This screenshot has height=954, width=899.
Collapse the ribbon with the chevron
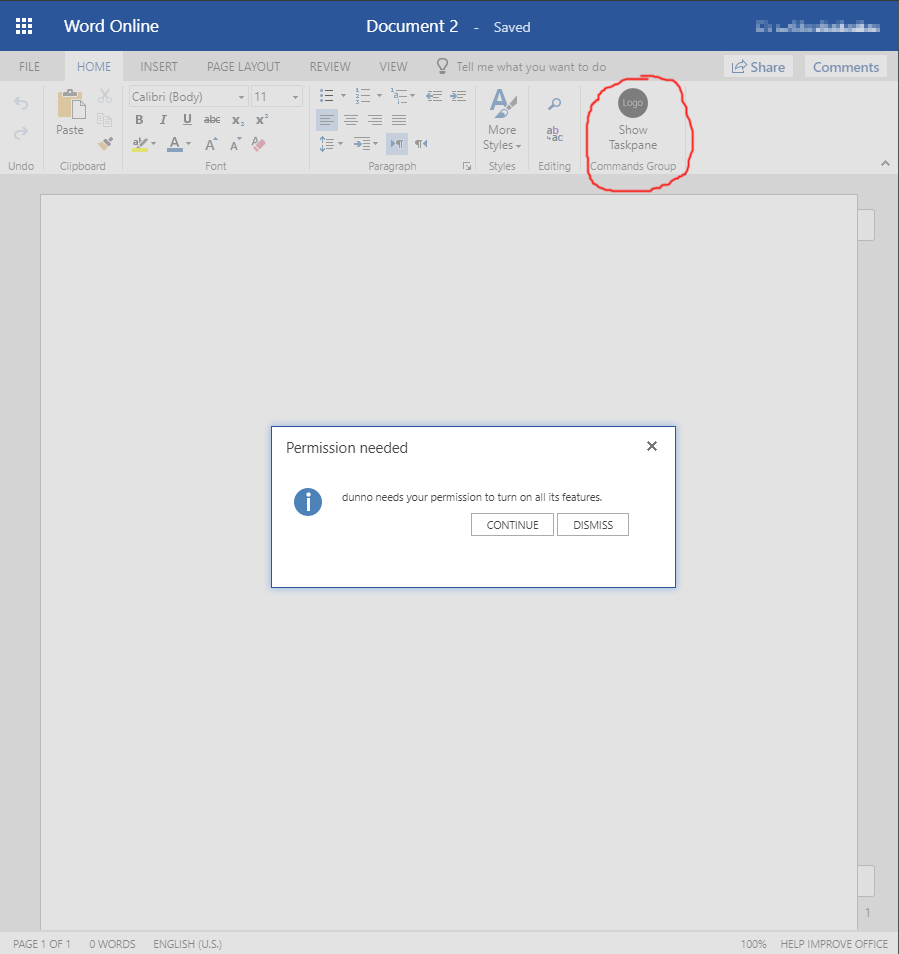coord(885,163)
